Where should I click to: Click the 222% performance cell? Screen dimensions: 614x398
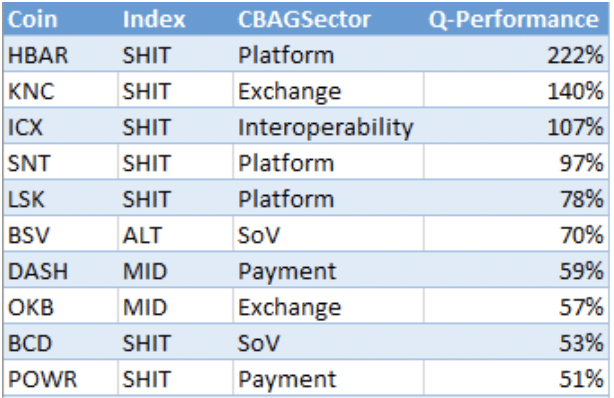516,54
